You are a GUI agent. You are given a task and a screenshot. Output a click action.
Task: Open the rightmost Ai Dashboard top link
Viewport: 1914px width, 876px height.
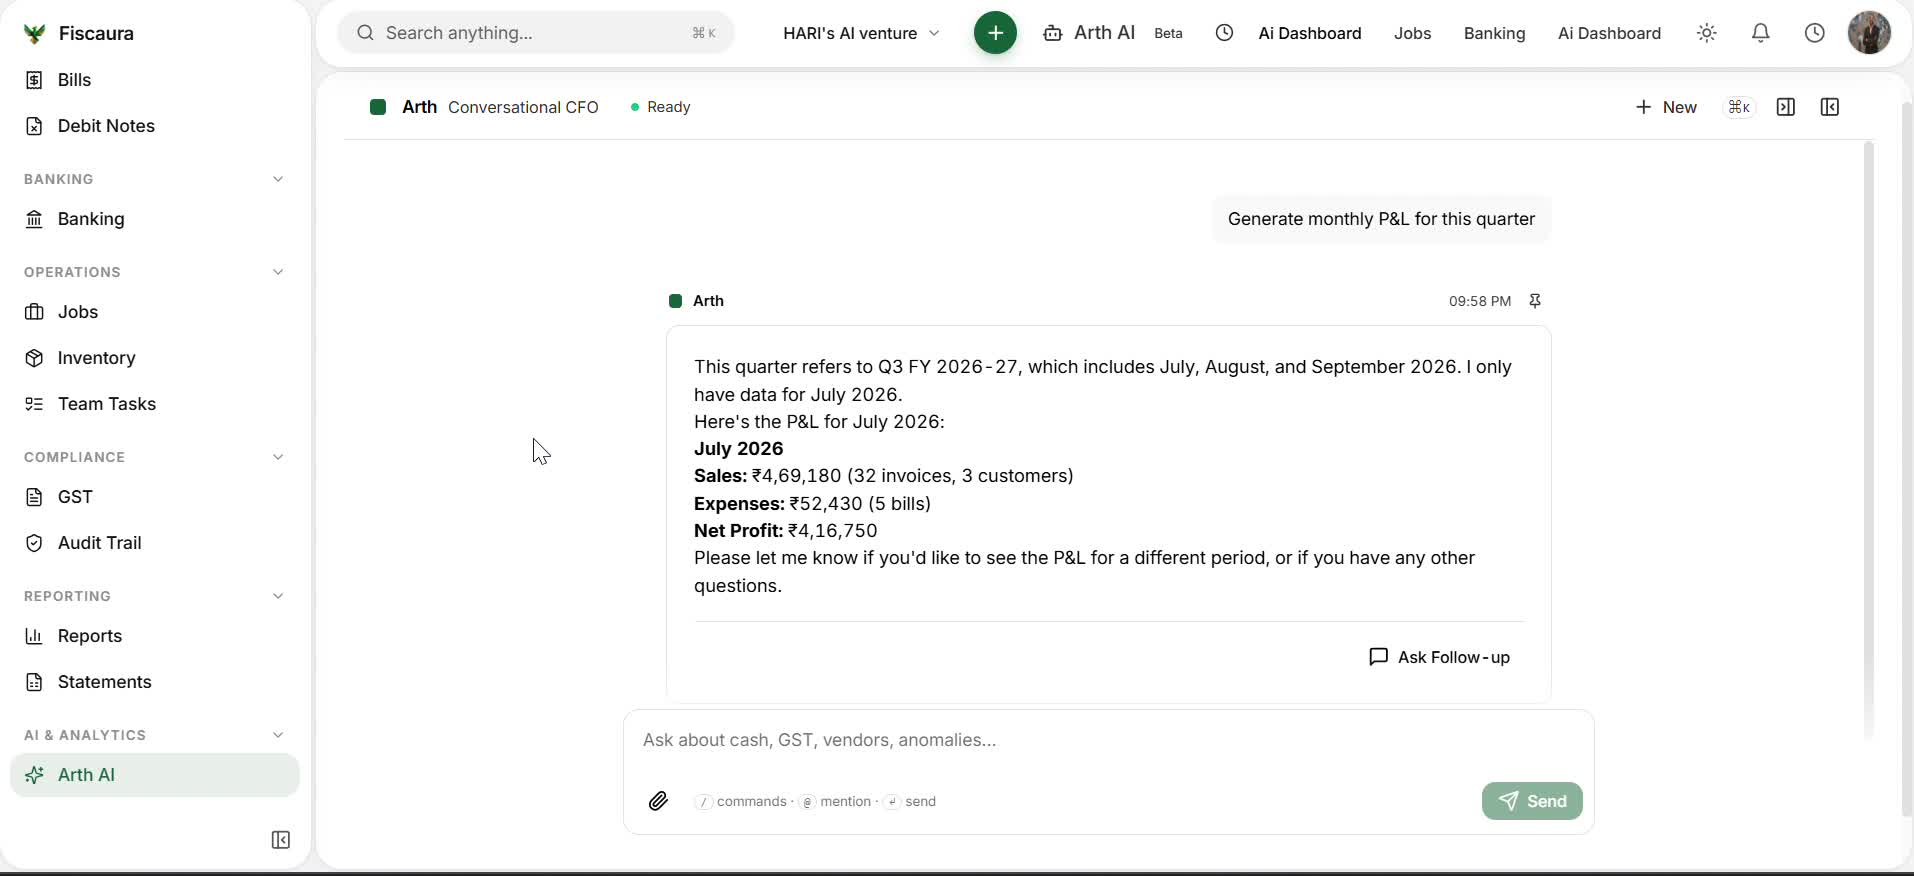1609,33
